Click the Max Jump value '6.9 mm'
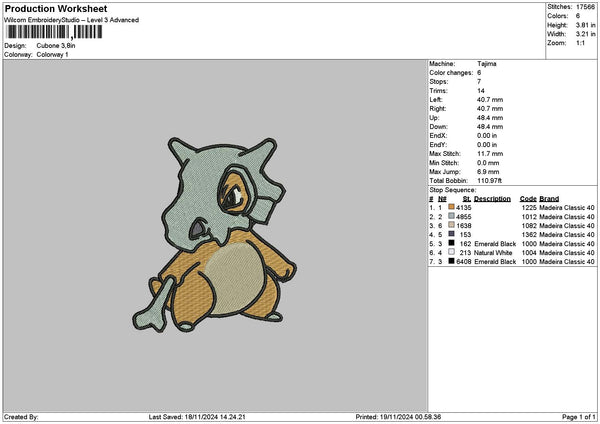 click(488, 172)
